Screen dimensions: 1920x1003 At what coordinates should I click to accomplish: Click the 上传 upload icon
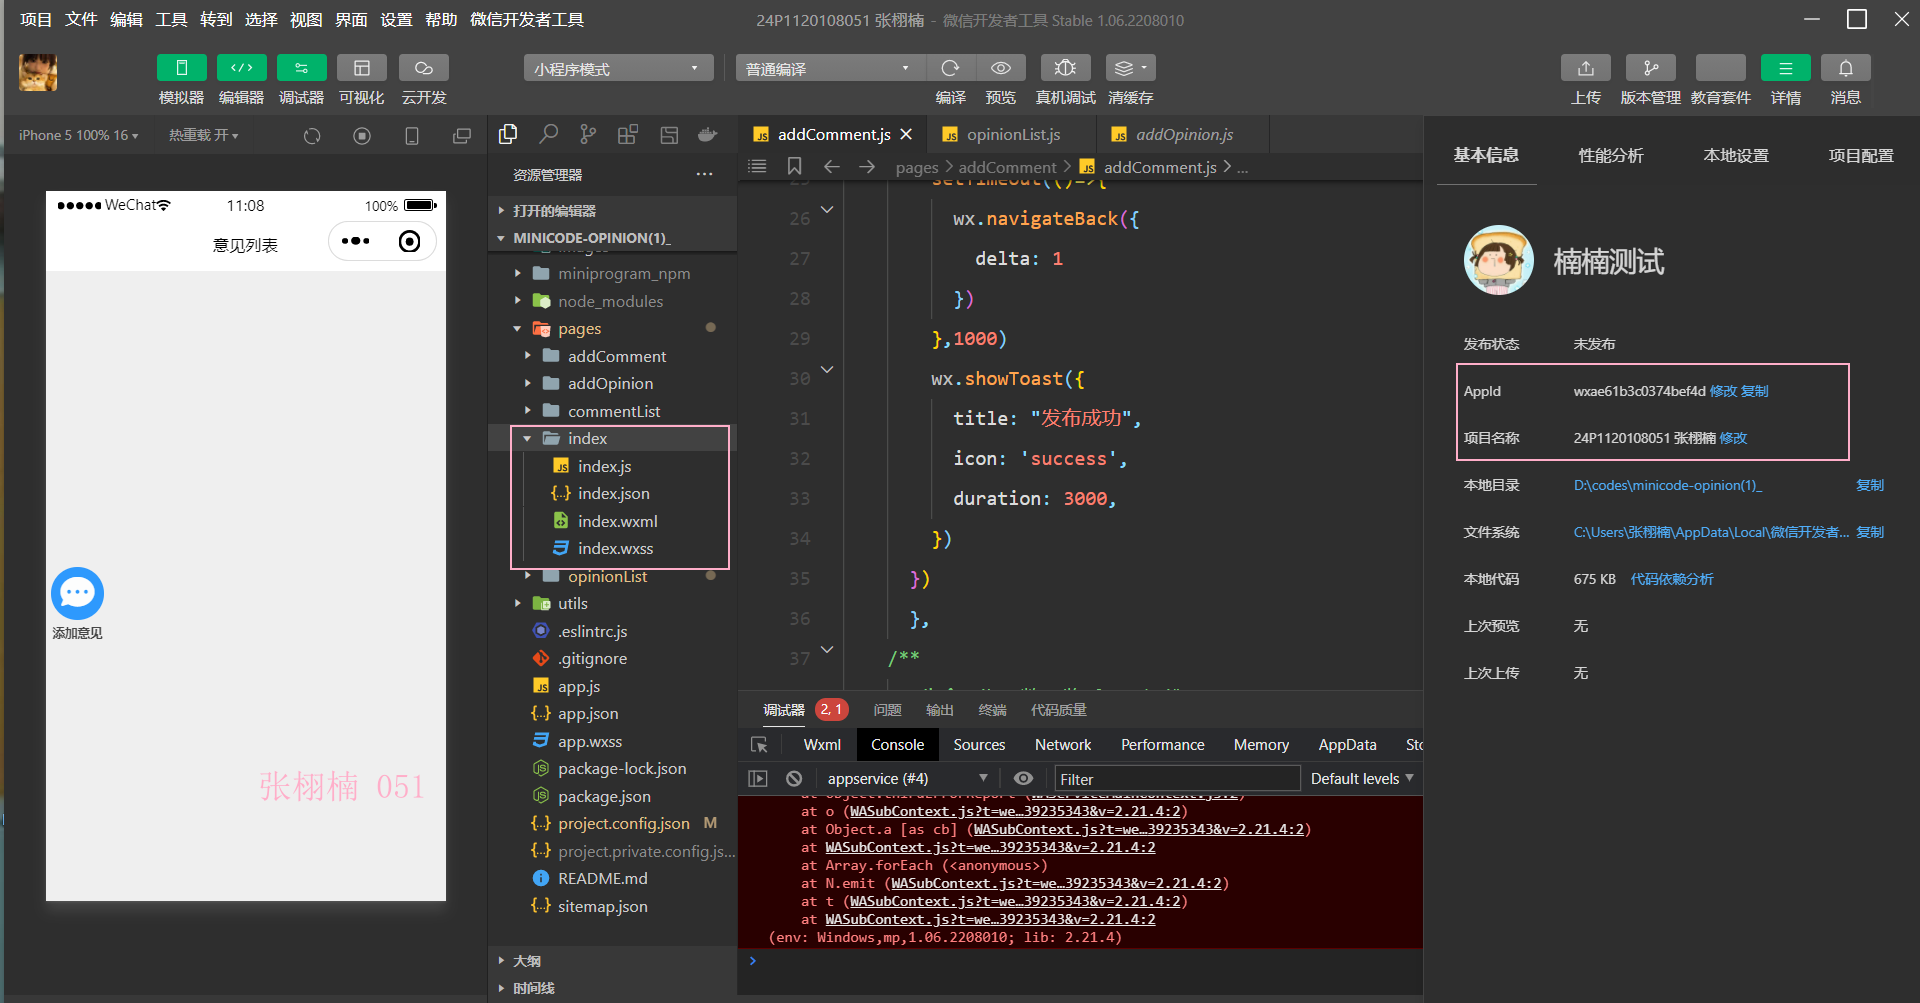[1586, 68]
